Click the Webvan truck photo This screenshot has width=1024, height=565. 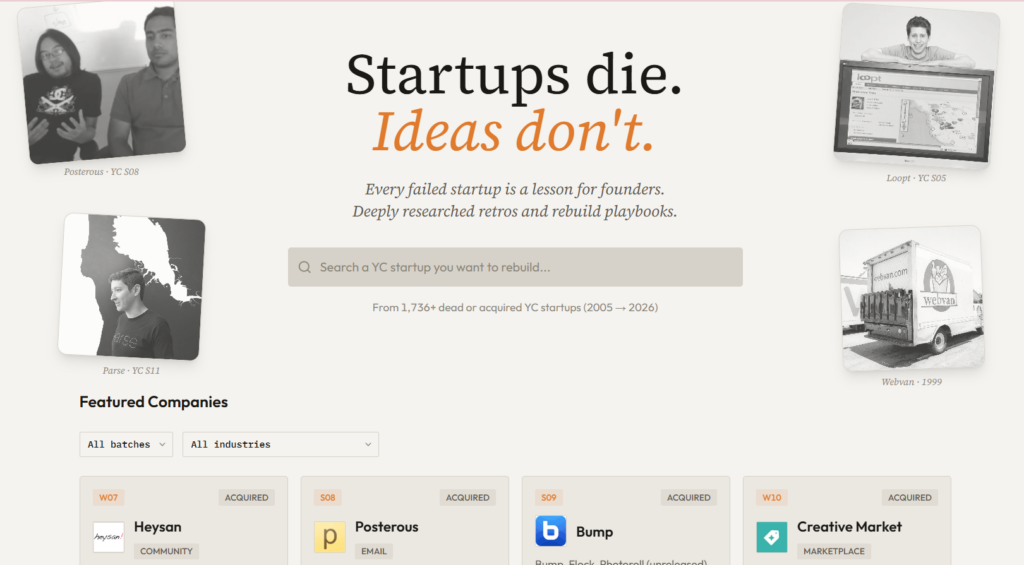(x=911, y=299)
